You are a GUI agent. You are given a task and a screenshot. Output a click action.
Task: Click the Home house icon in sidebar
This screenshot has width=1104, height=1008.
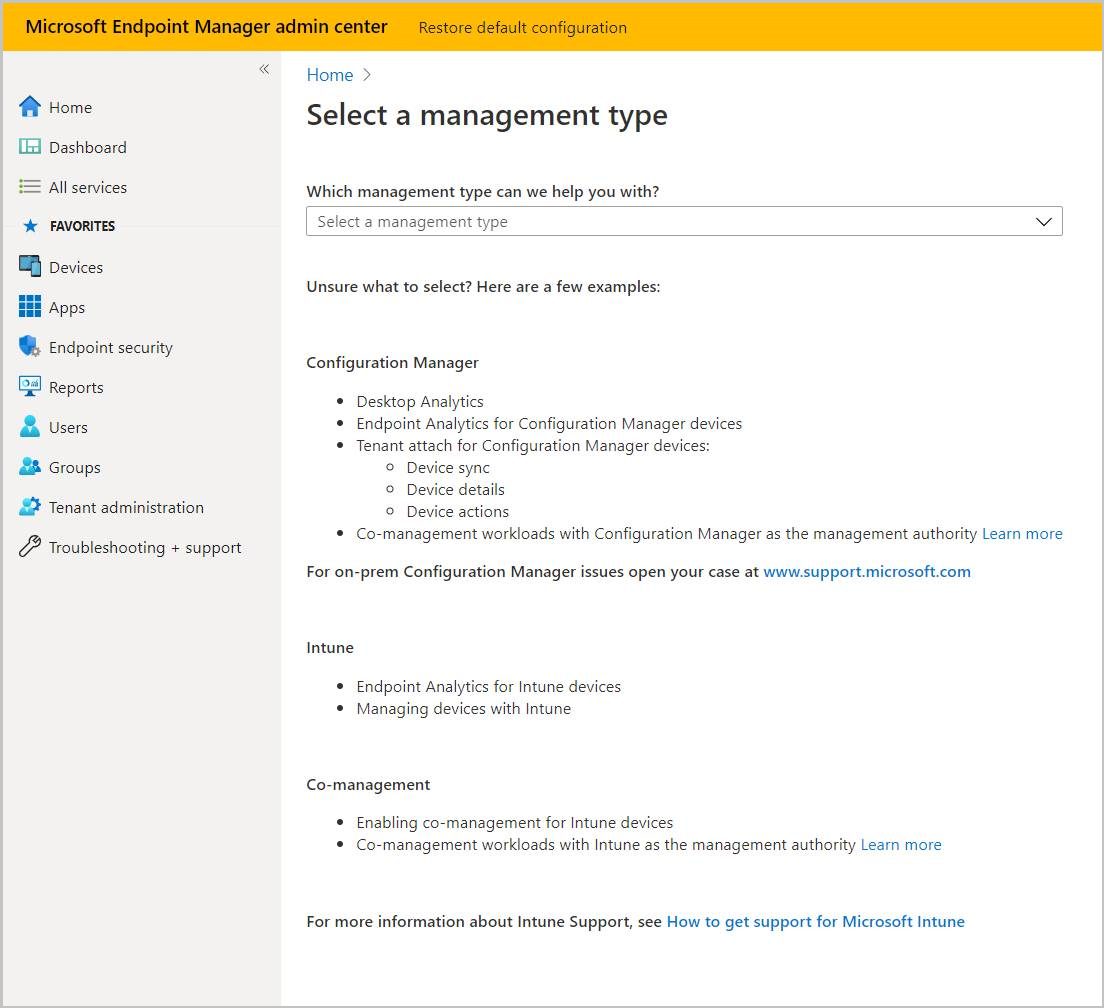pos(30,107)
